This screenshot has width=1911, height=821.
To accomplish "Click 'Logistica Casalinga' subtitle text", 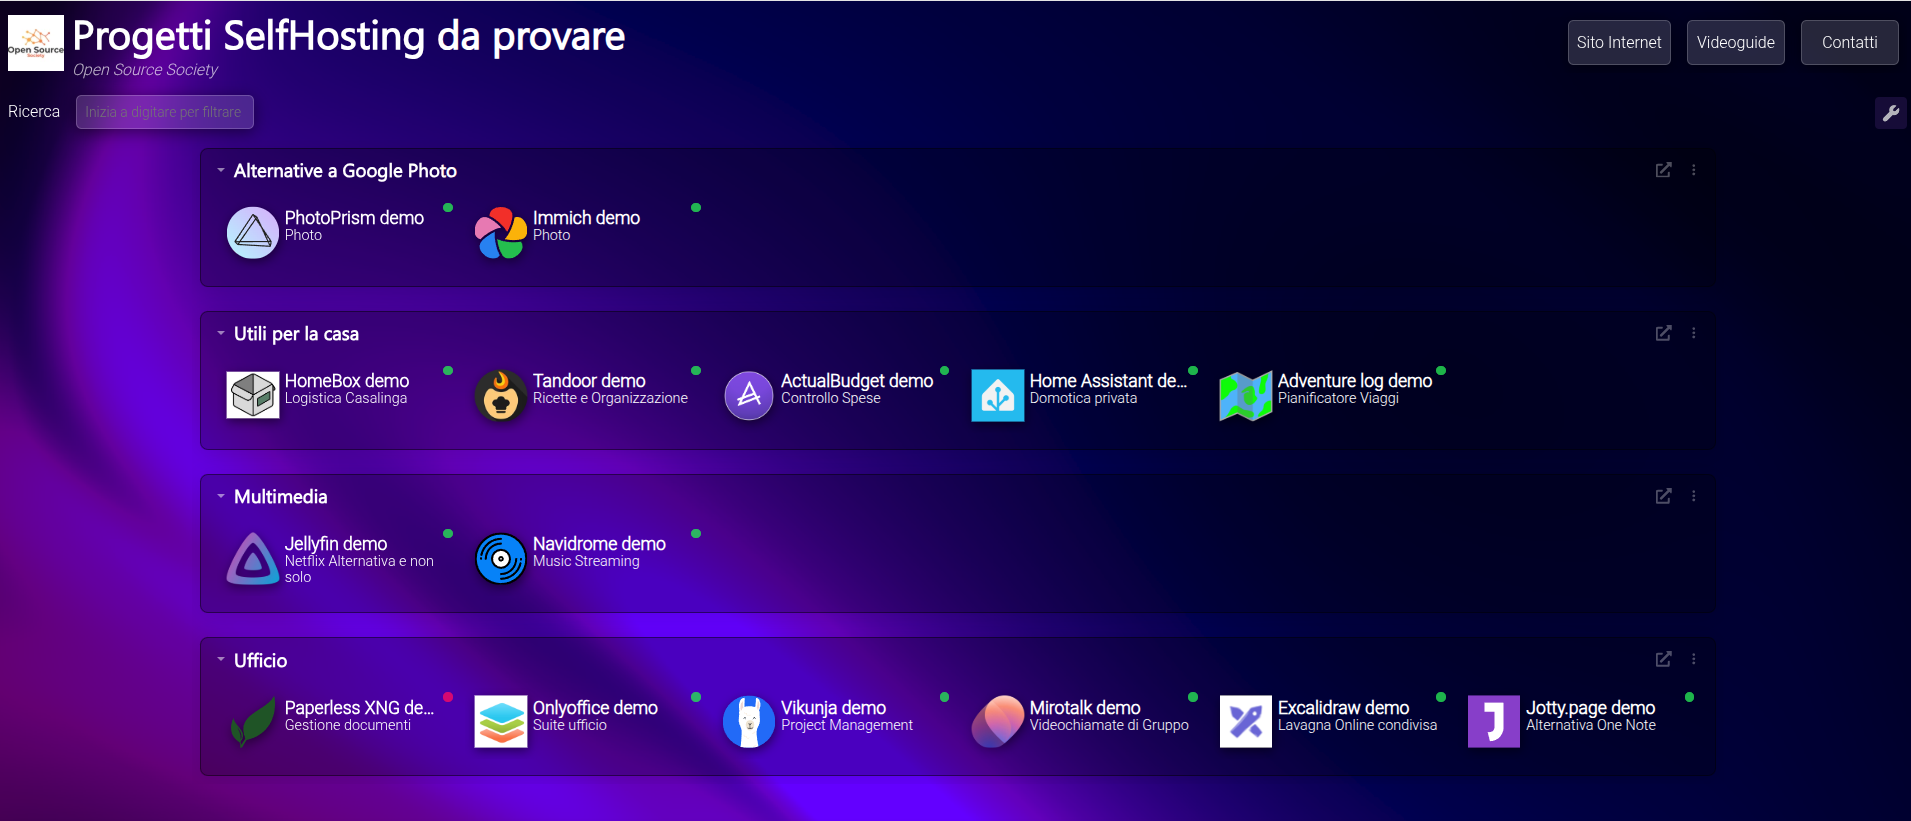I will click(346, 398).
